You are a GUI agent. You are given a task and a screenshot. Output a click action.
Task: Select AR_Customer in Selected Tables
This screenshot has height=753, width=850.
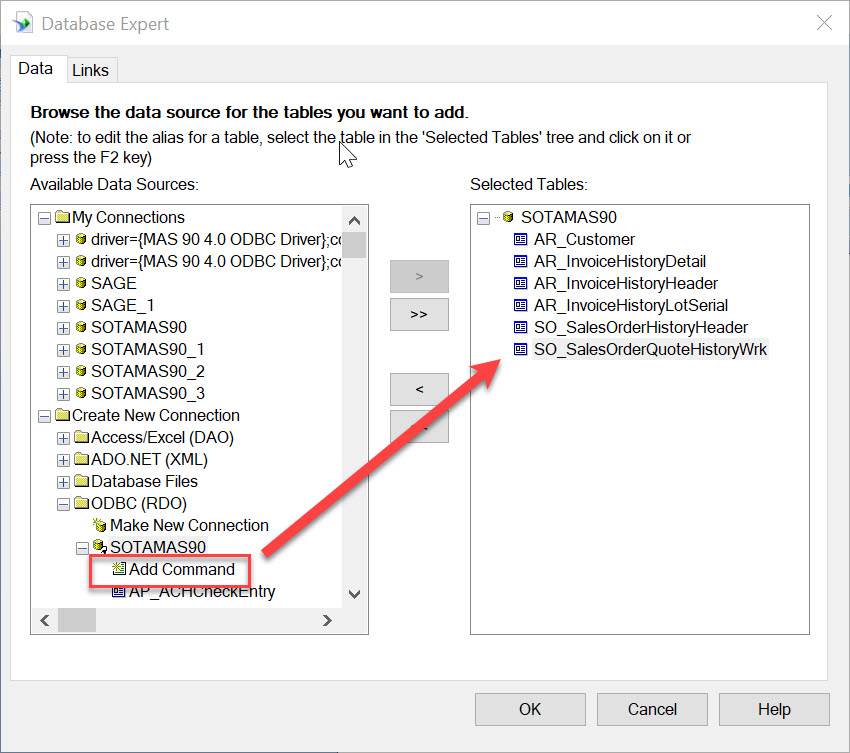click(x=584, y=239)
